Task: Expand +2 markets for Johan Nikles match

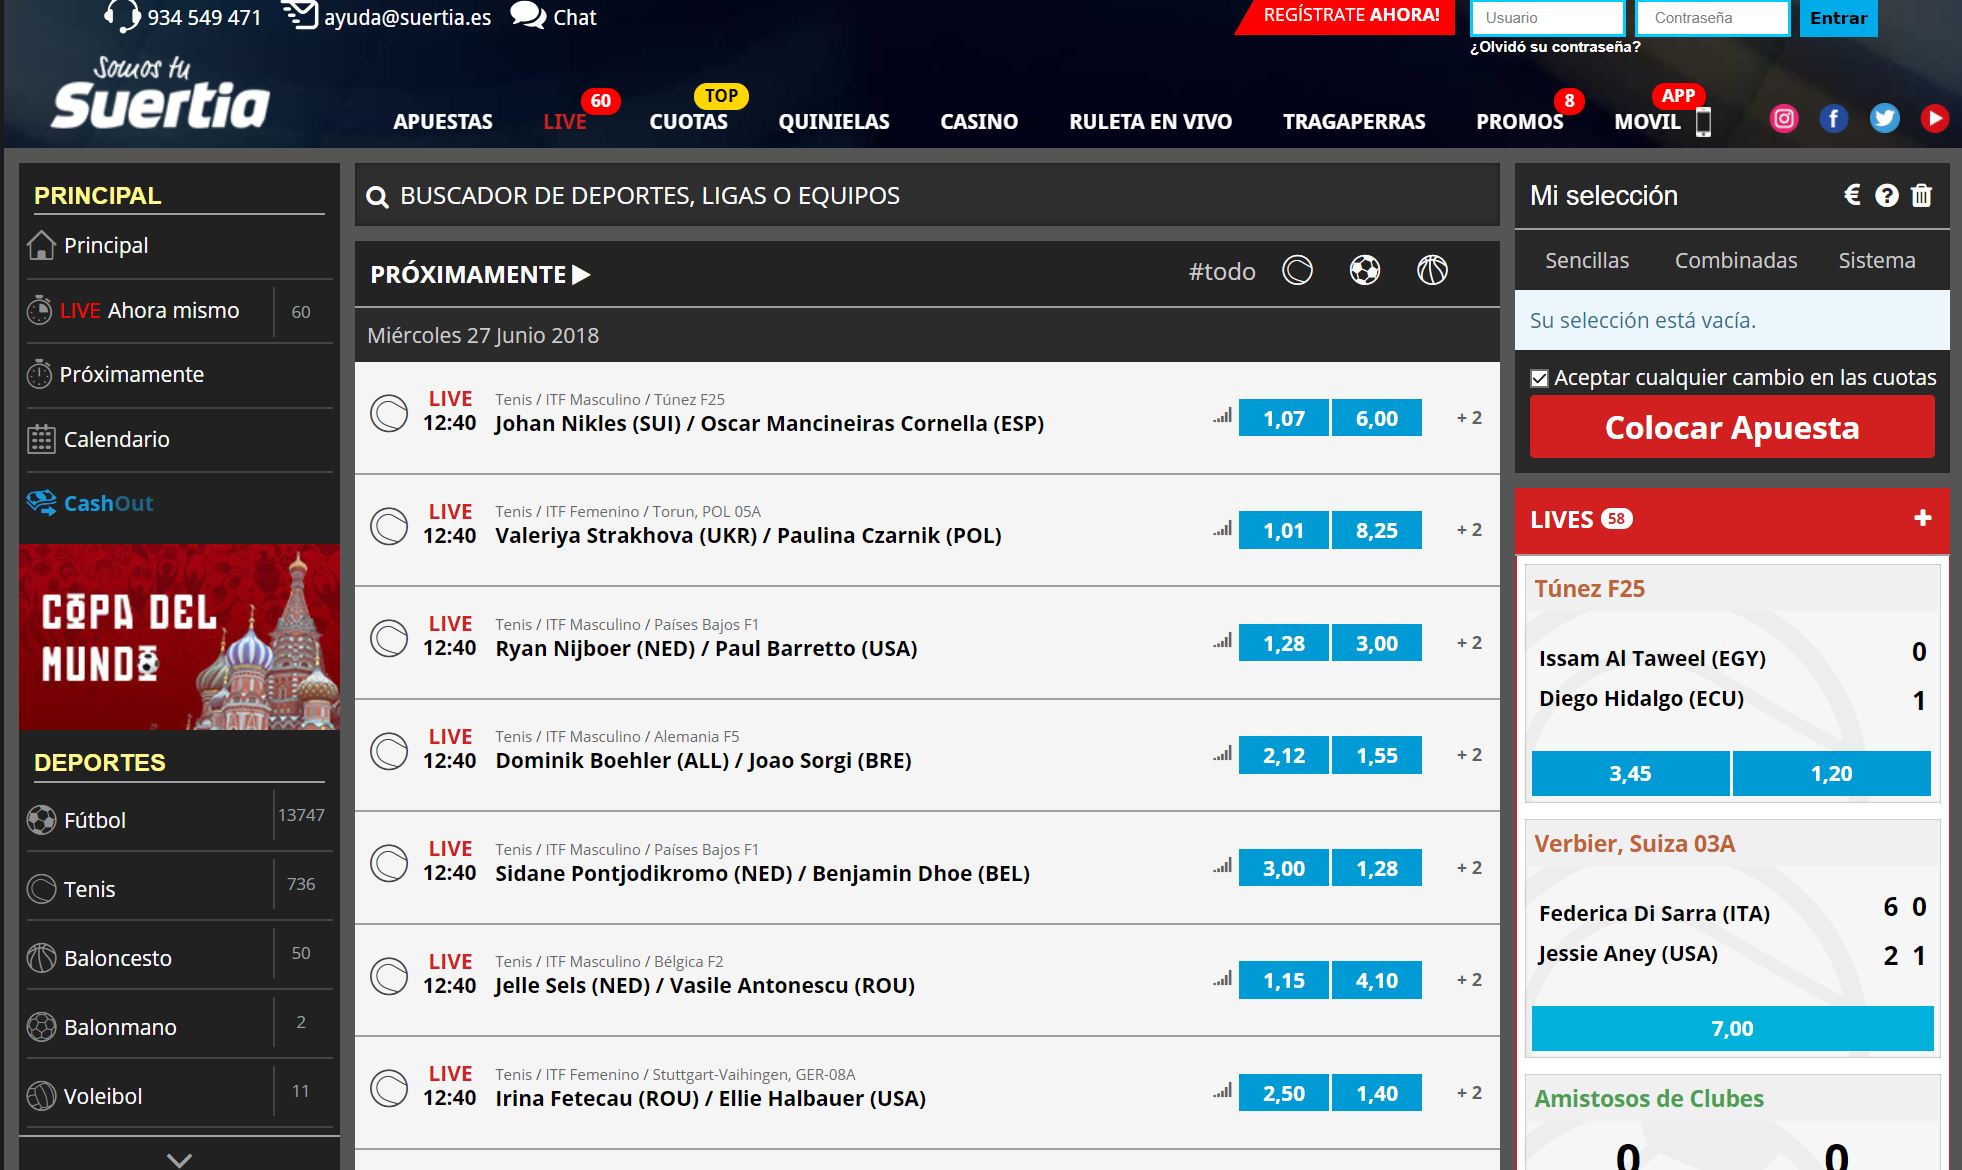Action: 1469,418
